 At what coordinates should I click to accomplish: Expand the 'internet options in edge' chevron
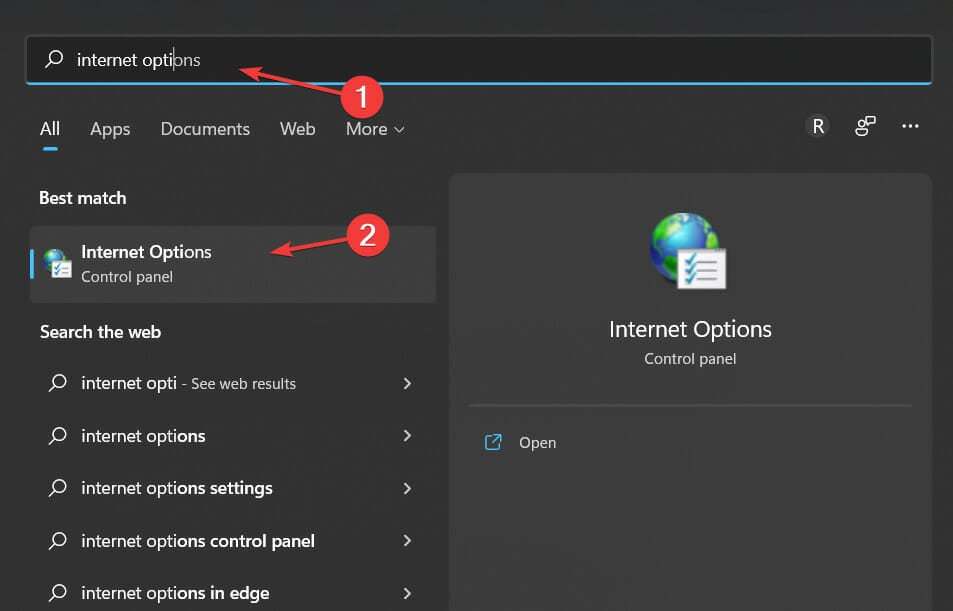click(407, 593)
